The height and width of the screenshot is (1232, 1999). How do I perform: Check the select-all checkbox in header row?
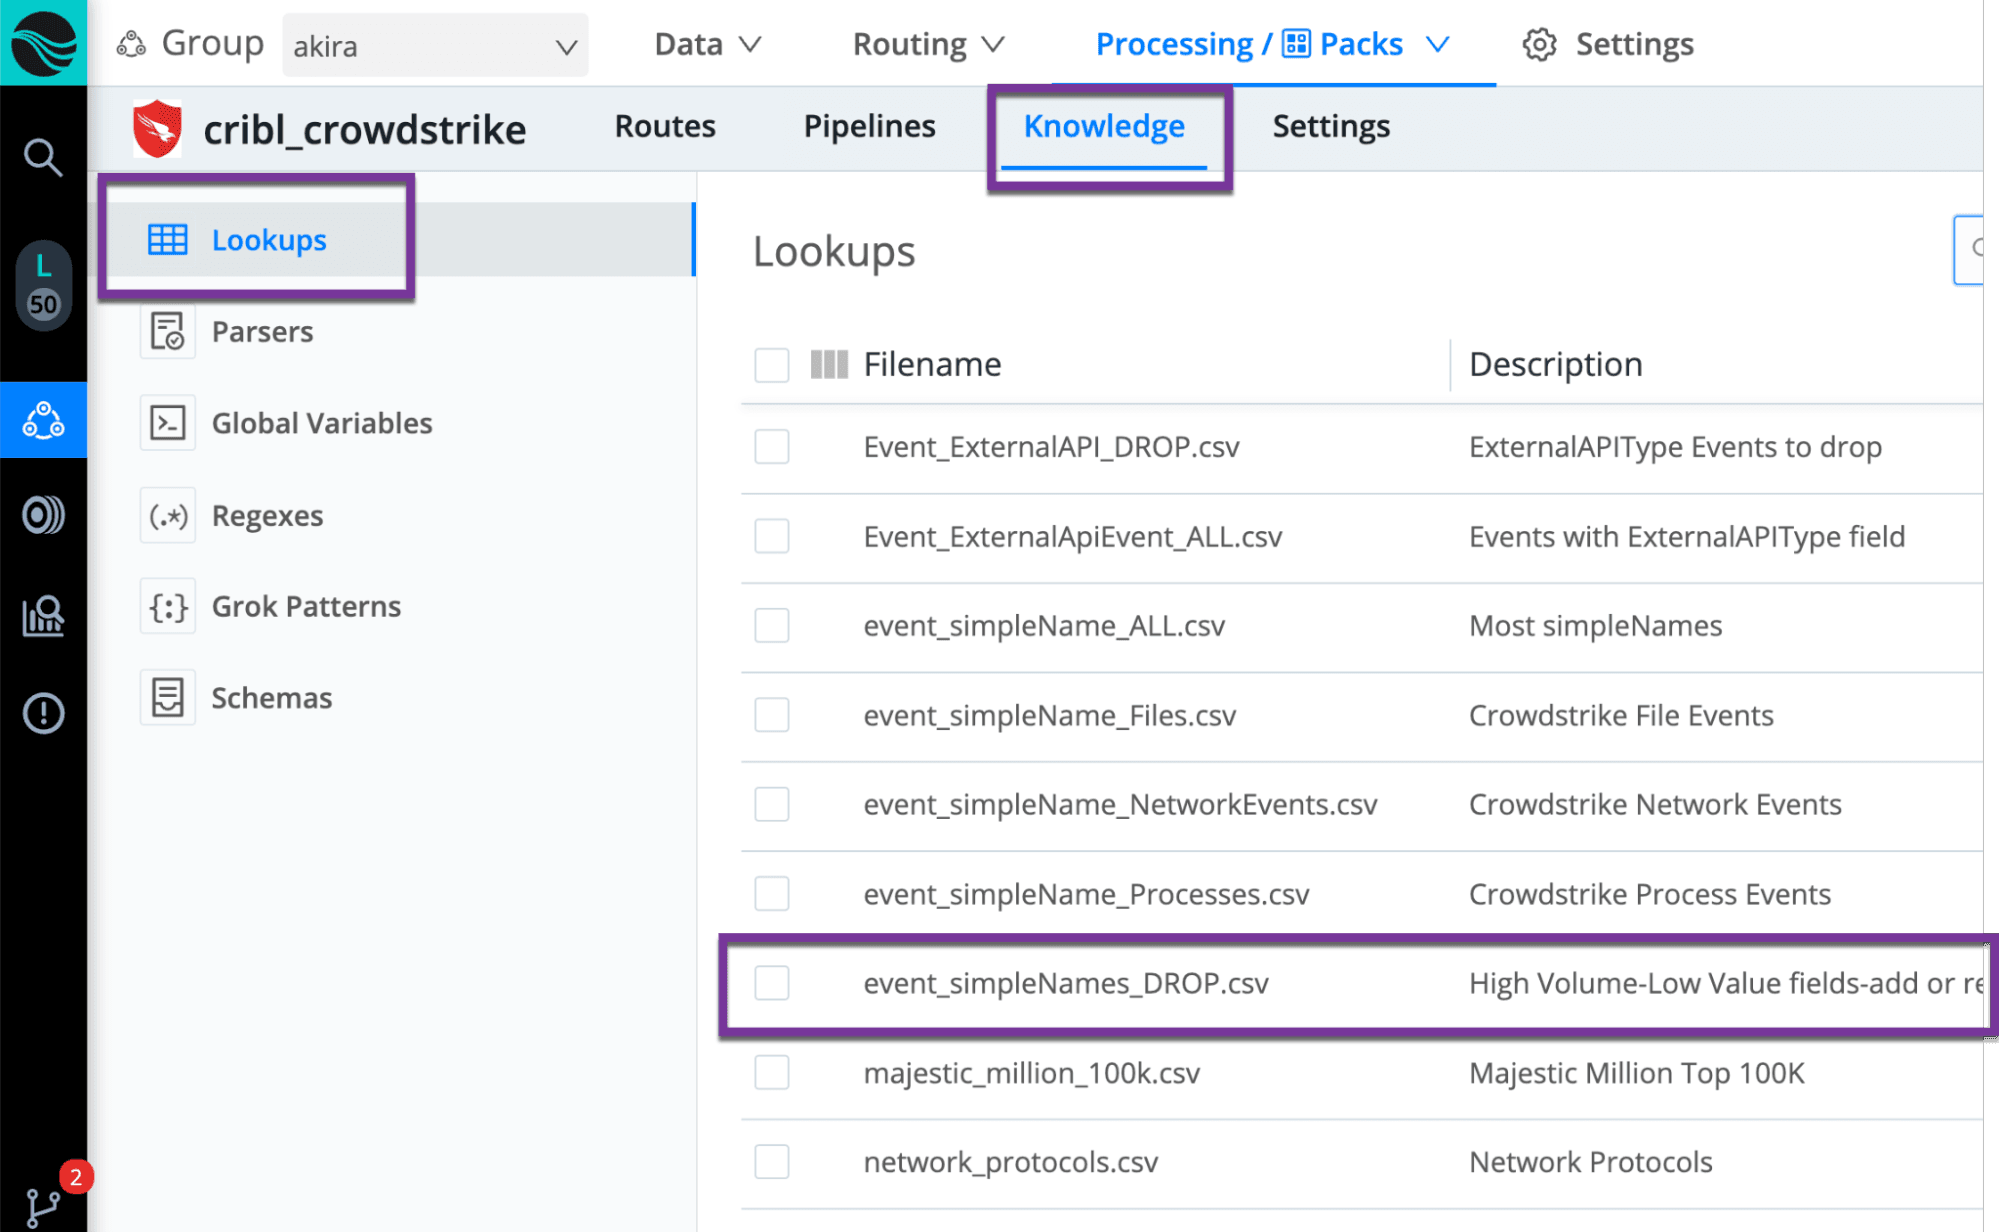[772, 365]
